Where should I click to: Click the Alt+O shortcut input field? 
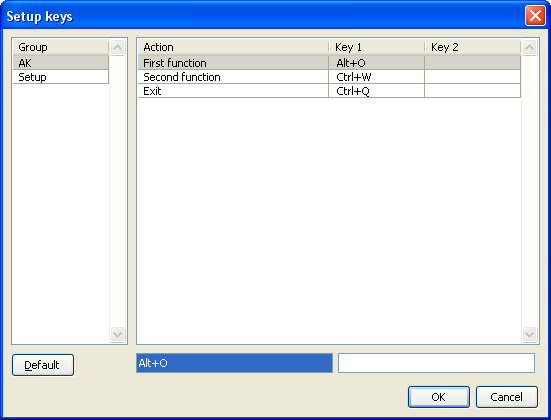[234, 363]
